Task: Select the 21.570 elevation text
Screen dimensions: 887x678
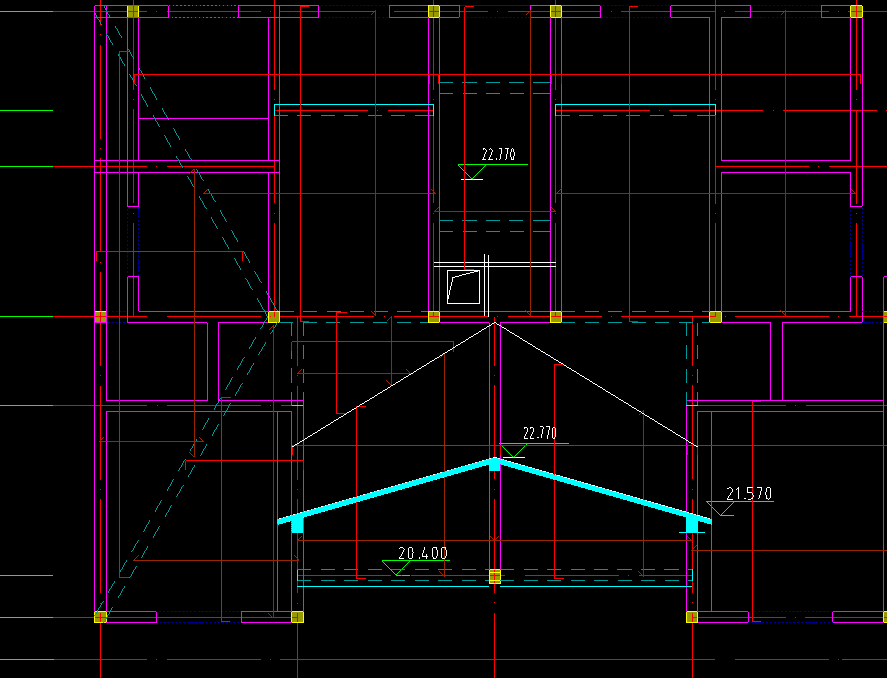Action: 749,494
